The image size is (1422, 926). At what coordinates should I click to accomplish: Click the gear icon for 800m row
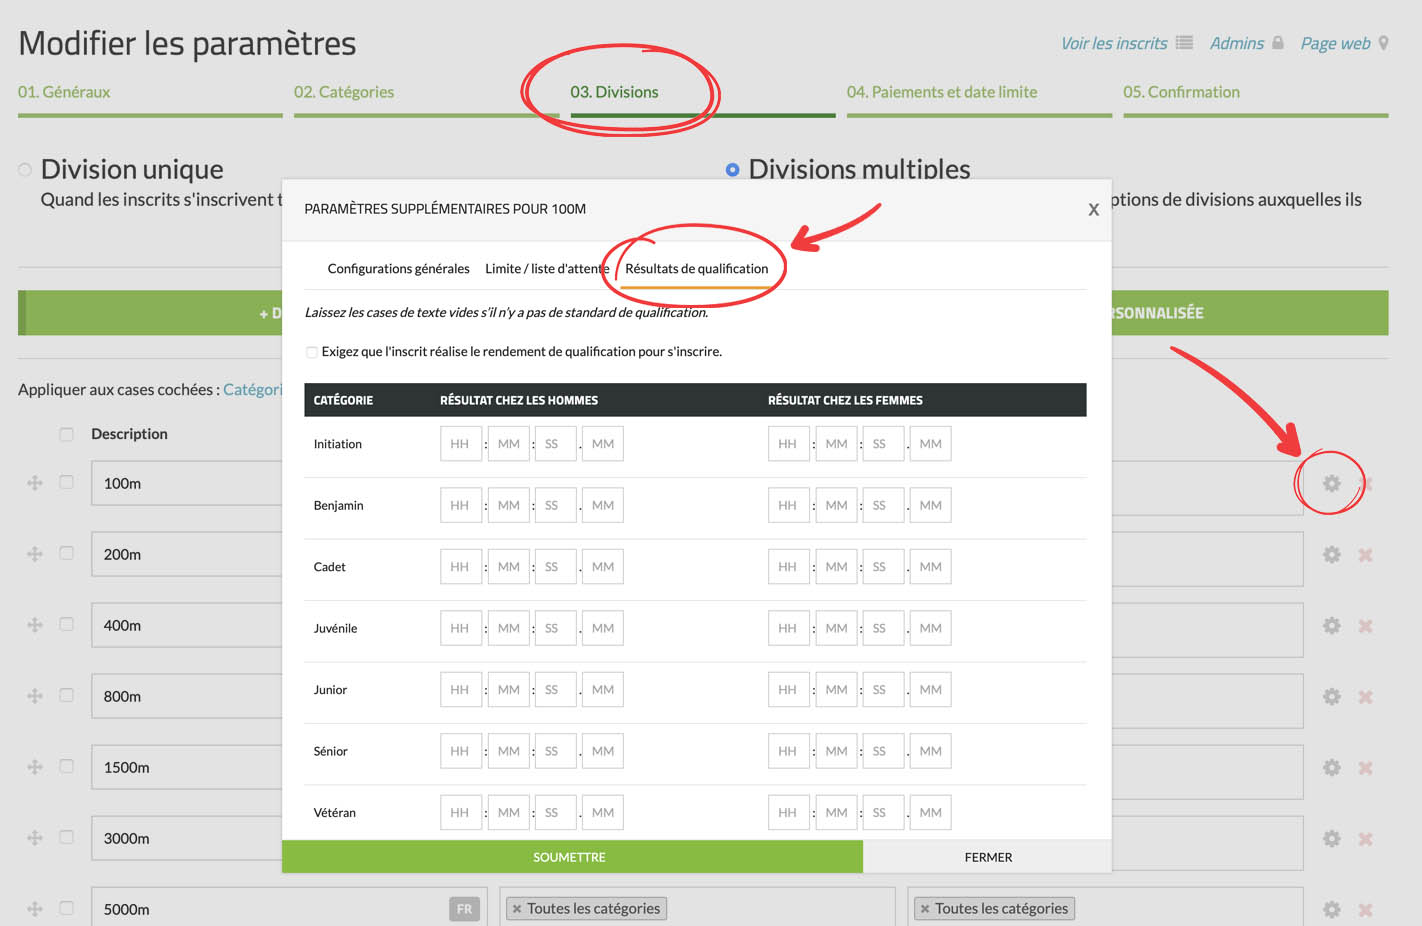pos(1331,696)
